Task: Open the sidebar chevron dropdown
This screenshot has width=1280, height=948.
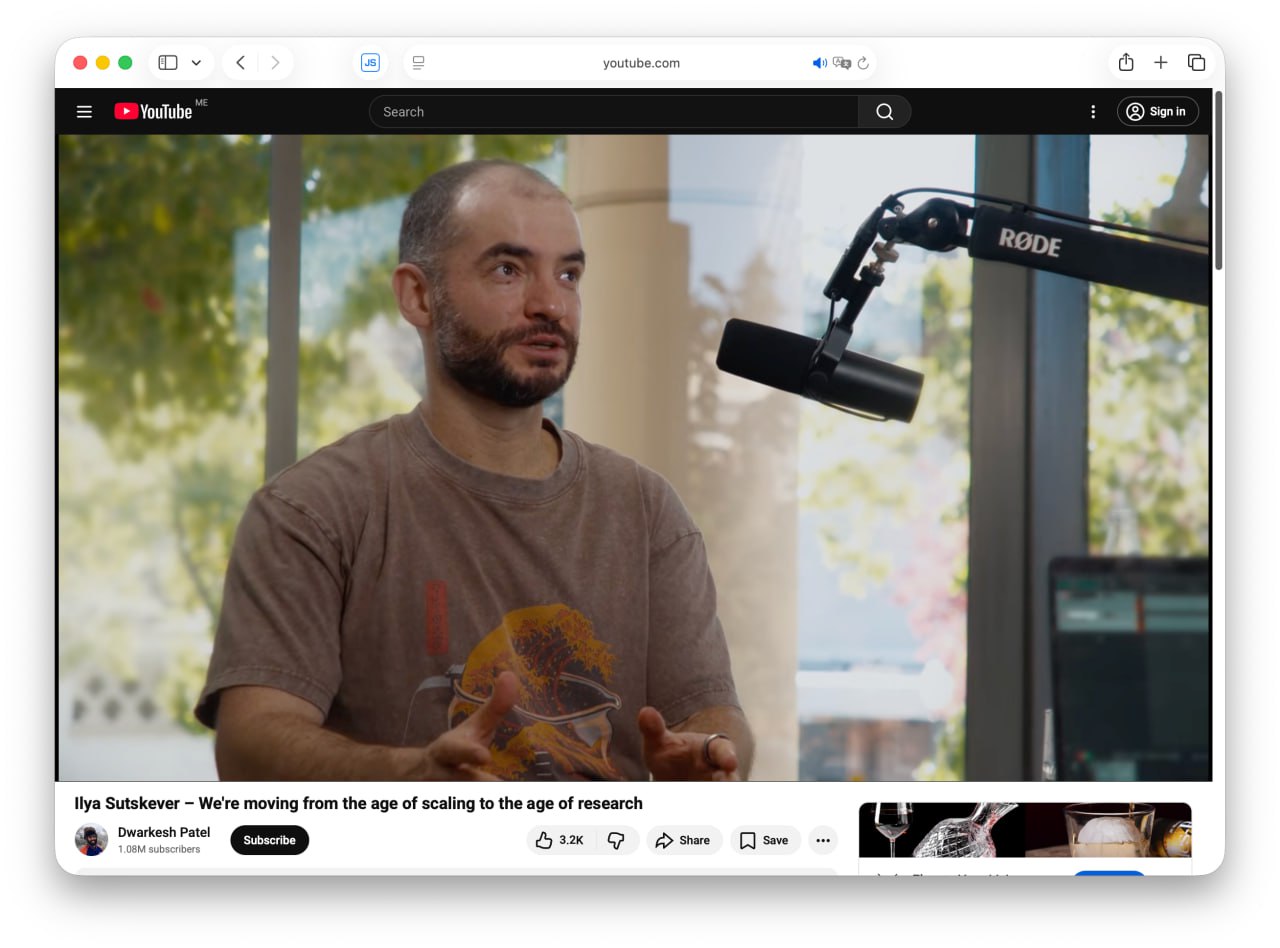Action: [x=196, y=62]
